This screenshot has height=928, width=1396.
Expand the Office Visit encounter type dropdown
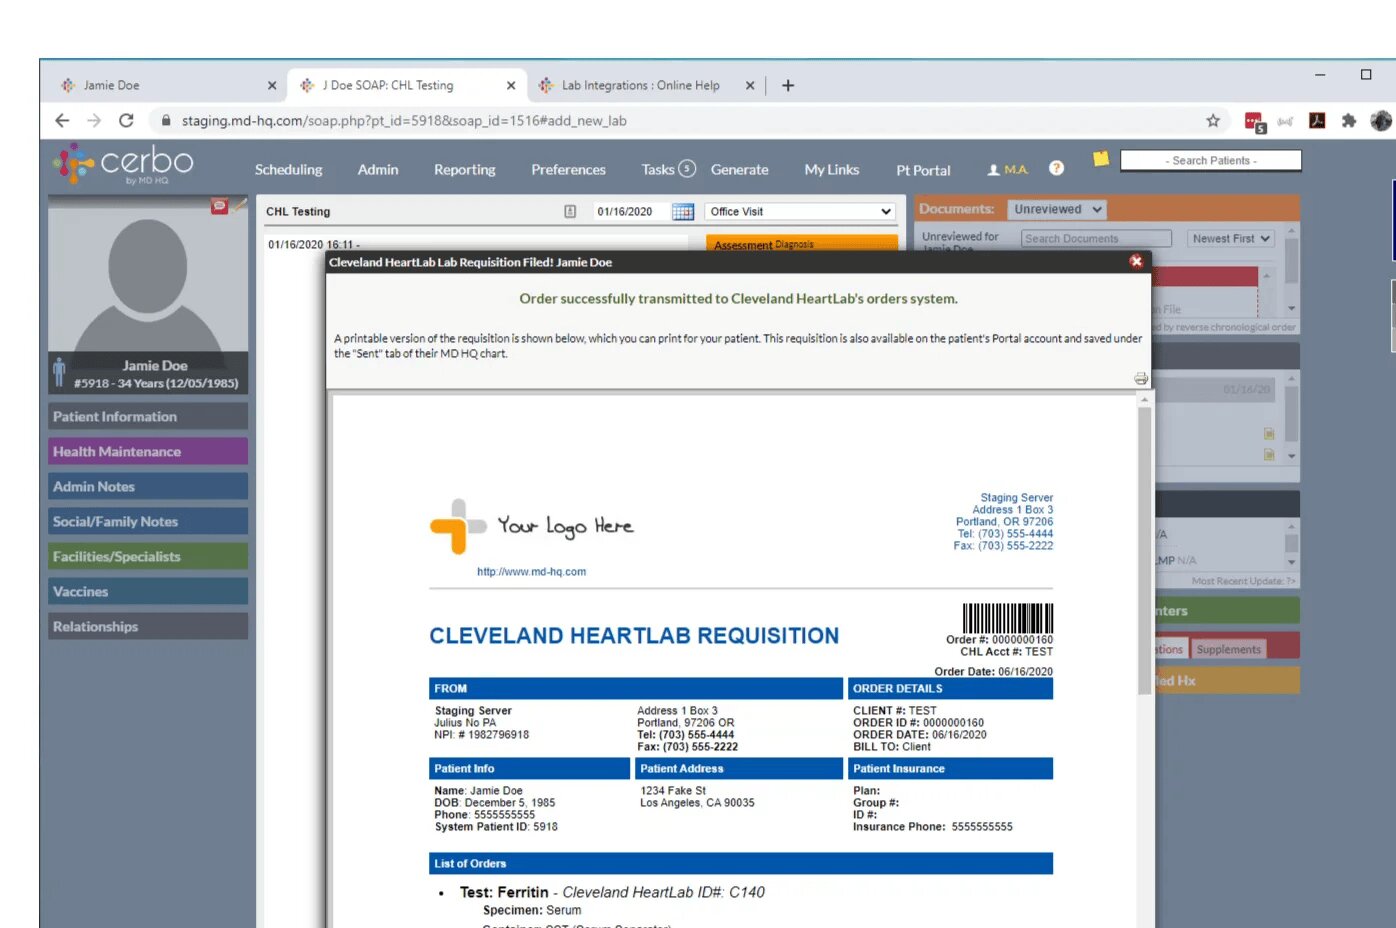pos(800,212)
